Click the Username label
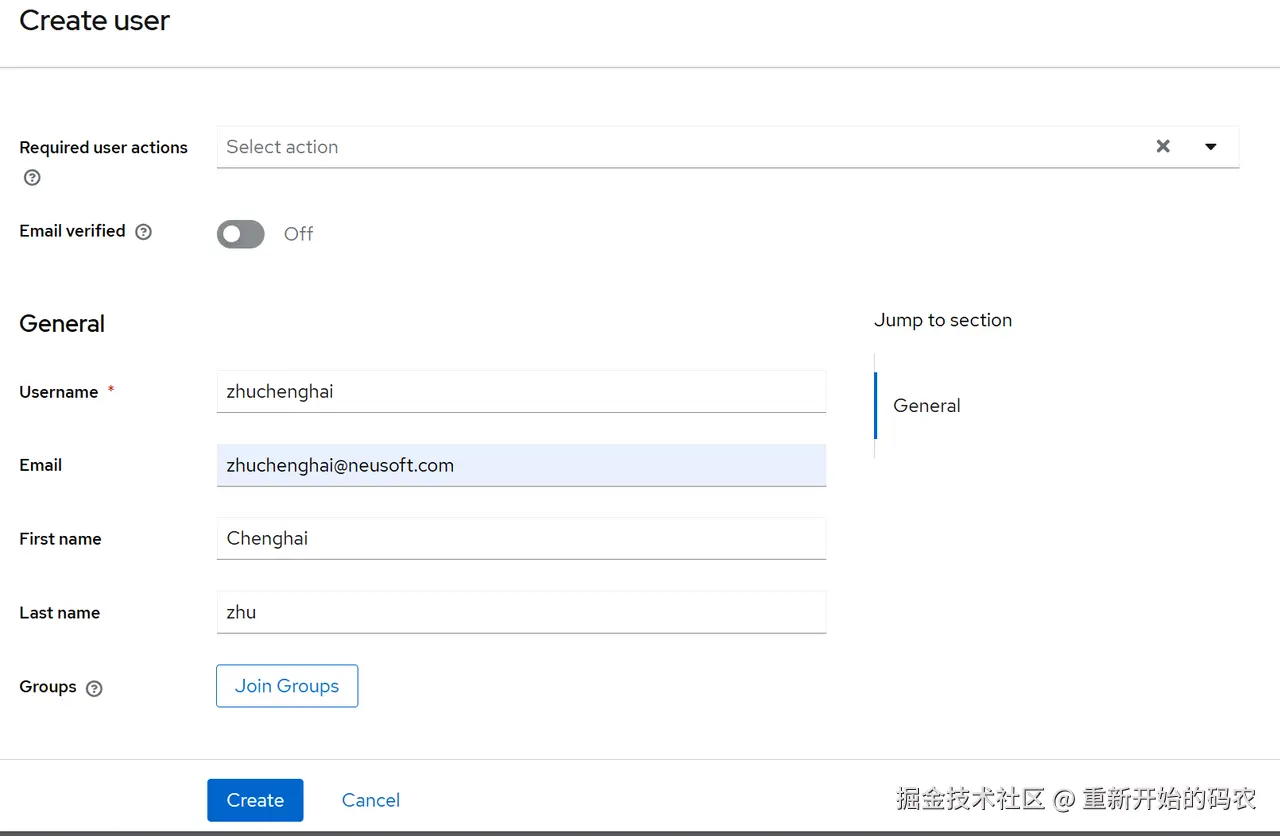The image size is (1280, 836). tap(59, 392)
